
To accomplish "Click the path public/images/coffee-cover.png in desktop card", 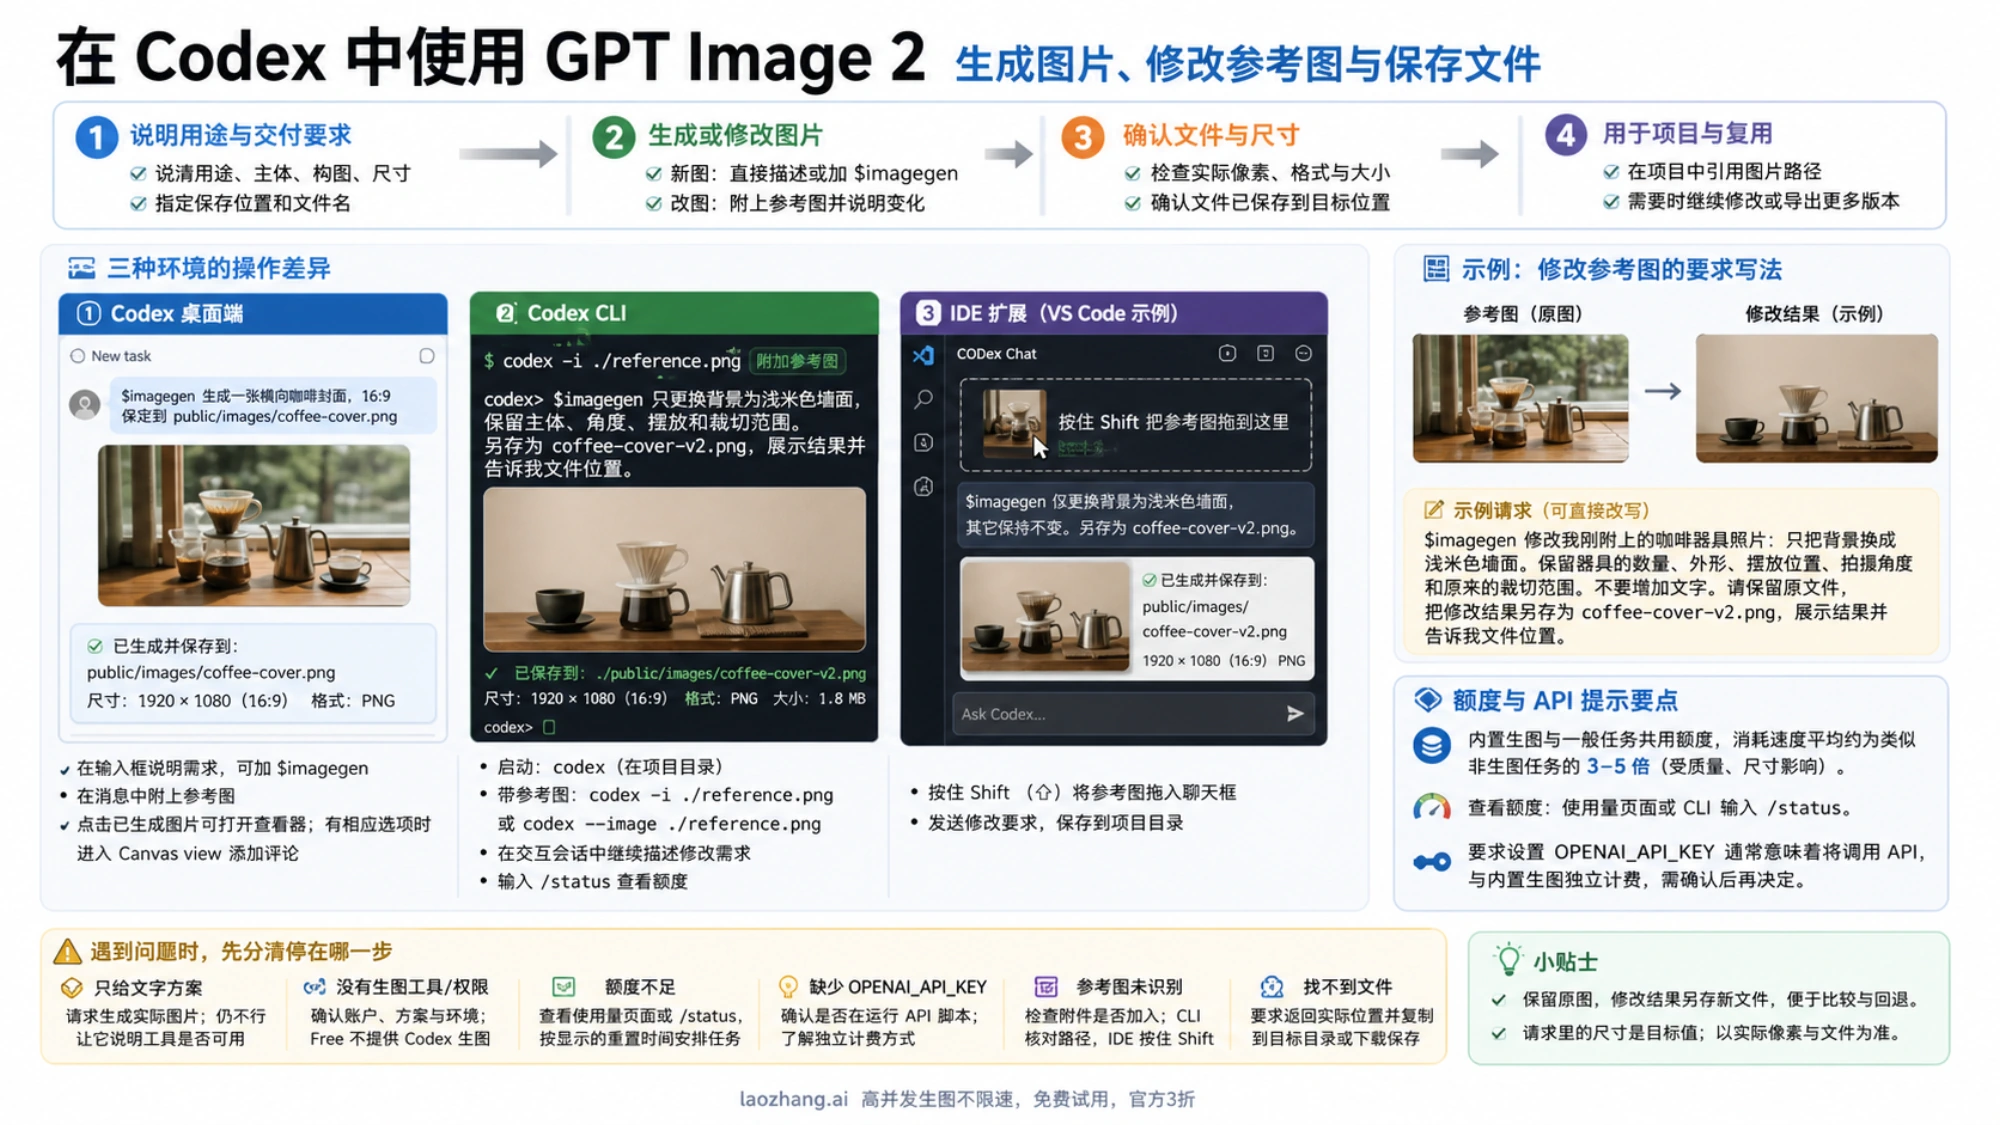I will coord(211,672).
